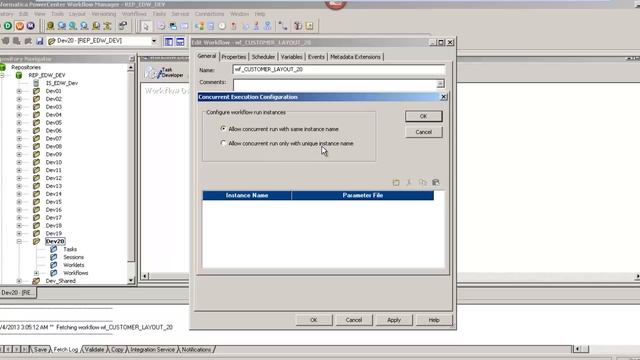640x360 pixels.
Task: Click Cancel in the Edit Workflow dialog
Action: tap(354, 320)
